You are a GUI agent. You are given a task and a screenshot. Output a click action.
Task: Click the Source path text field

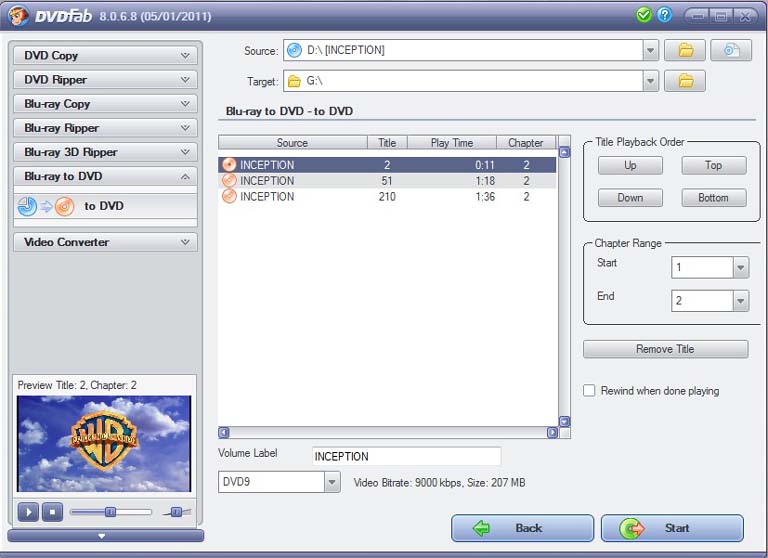point(463,50)
